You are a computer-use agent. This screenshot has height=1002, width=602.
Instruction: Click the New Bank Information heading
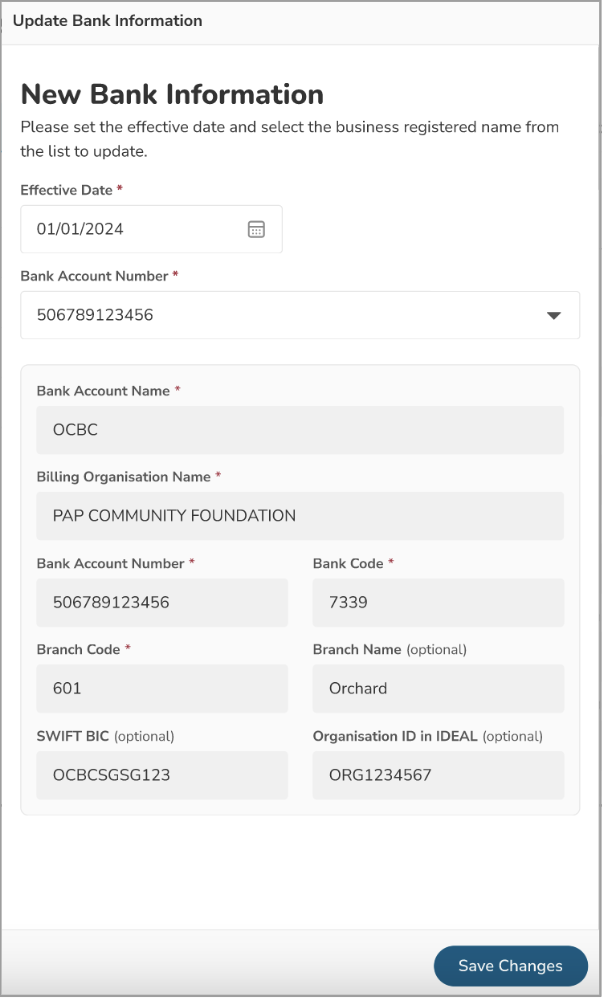point(172,94)
